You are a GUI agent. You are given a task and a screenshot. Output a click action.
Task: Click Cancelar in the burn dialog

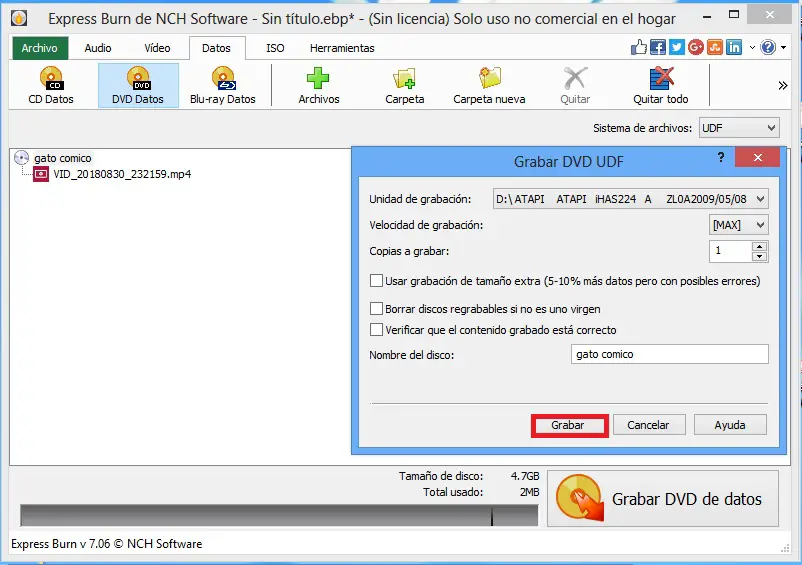(649, 425)
